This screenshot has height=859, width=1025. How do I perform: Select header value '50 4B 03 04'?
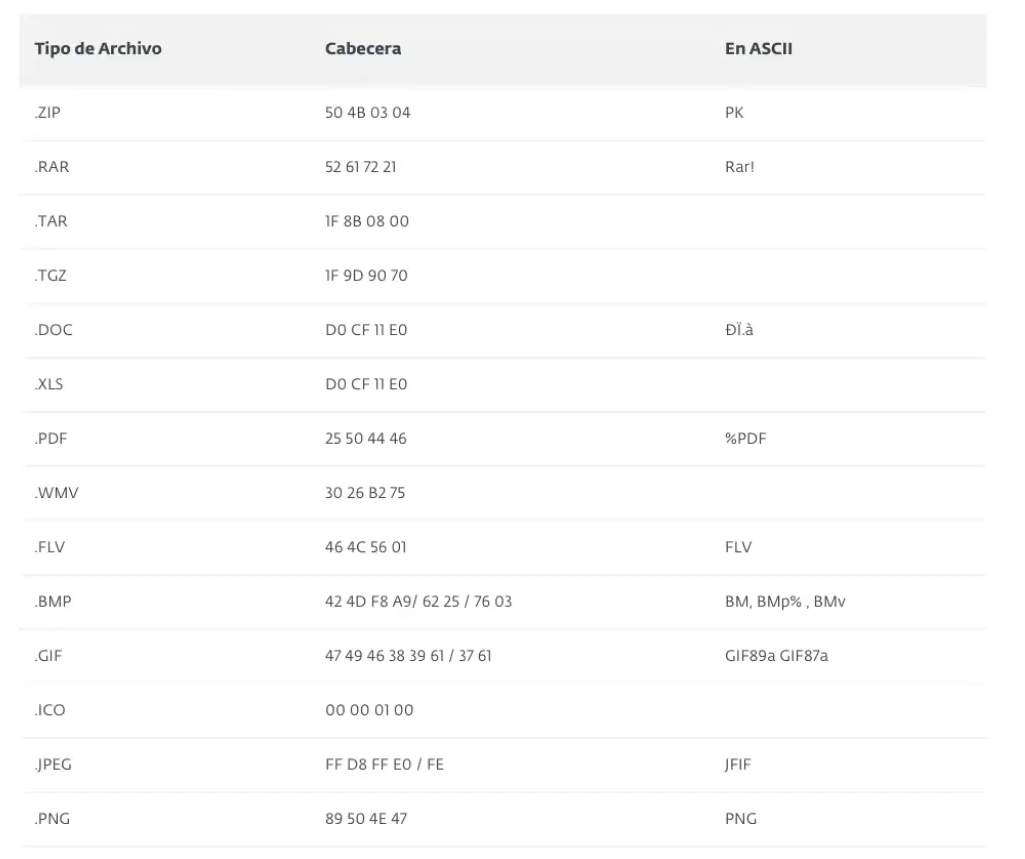click(367, 112)
